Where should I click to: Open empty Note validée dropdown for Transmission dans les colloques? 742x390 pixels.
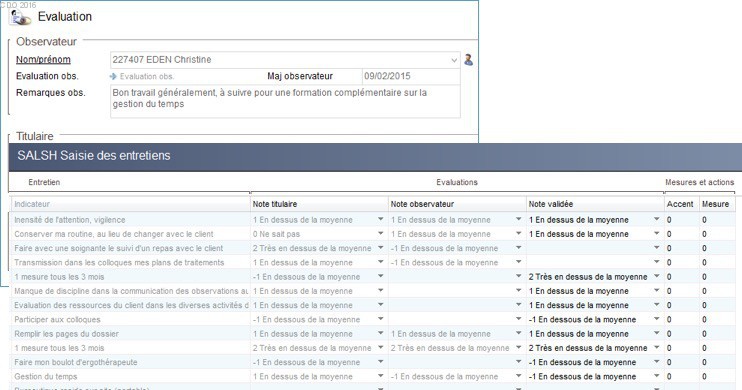click(657, 262)
